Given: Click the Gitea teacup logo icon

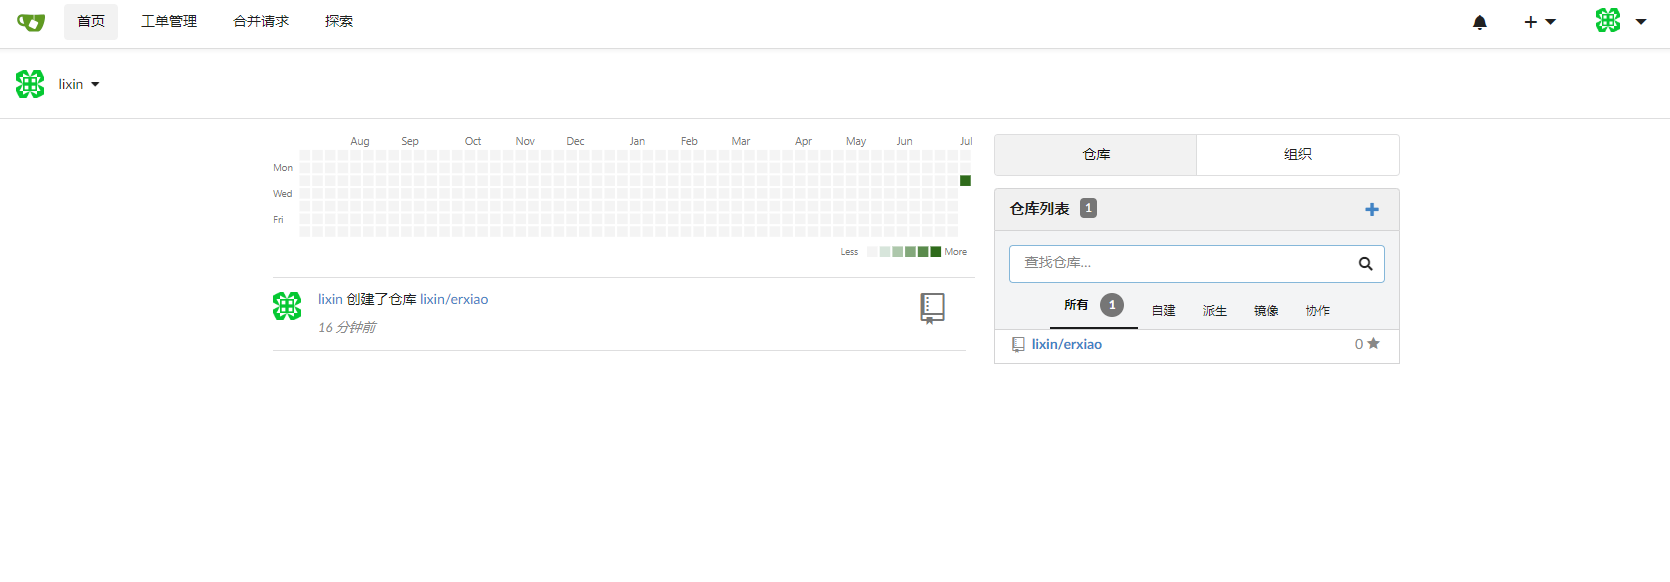Looking at the screenshot, I should coord(30,22).
